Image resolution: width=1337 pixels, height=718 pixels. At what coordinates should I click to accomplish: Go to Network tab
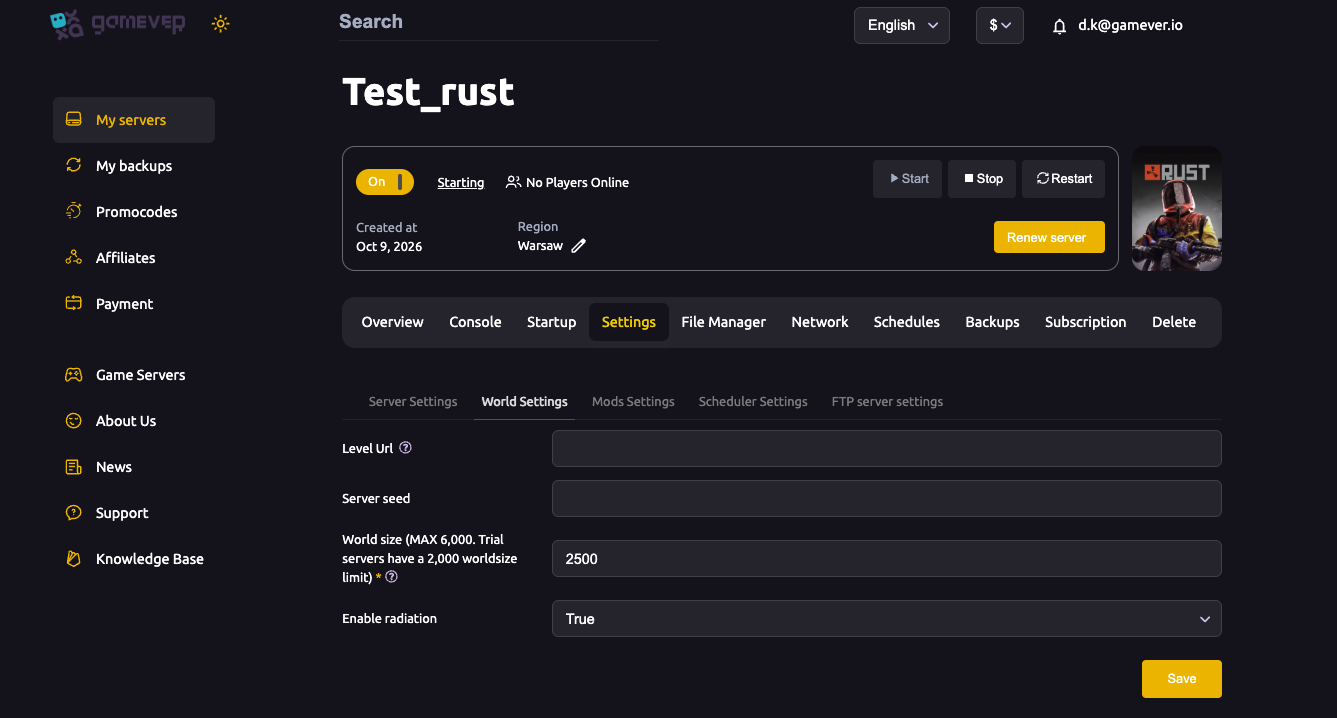(x=820, y=322)
